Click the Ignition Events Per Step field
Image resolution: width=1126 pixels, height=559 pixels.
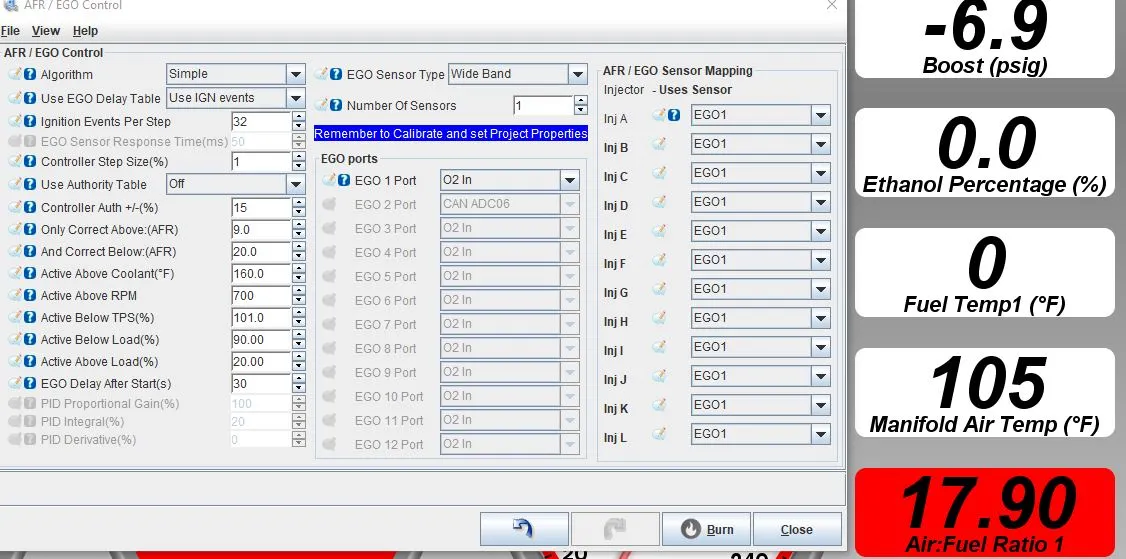(261, 121)
